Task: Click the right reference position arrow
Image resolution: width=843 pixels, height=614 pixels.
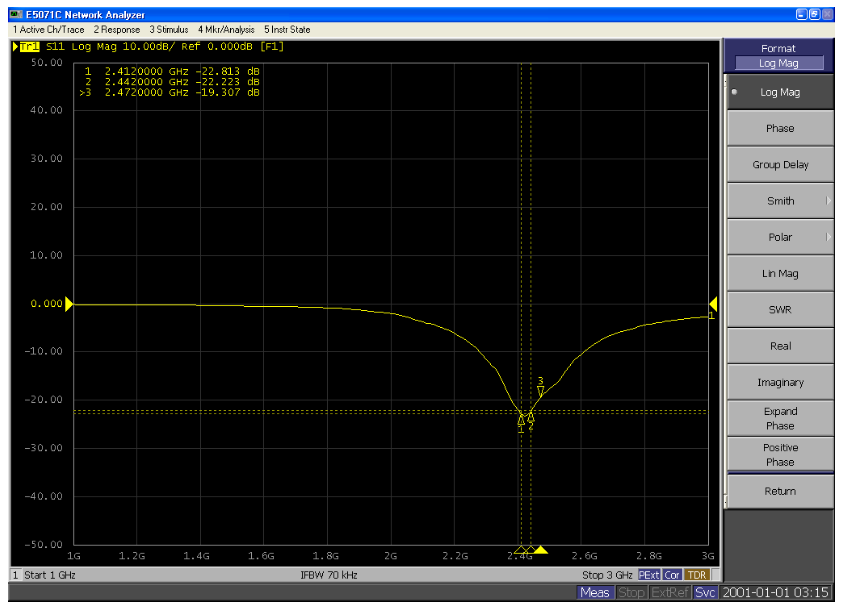Action: [x=713, y=304]
